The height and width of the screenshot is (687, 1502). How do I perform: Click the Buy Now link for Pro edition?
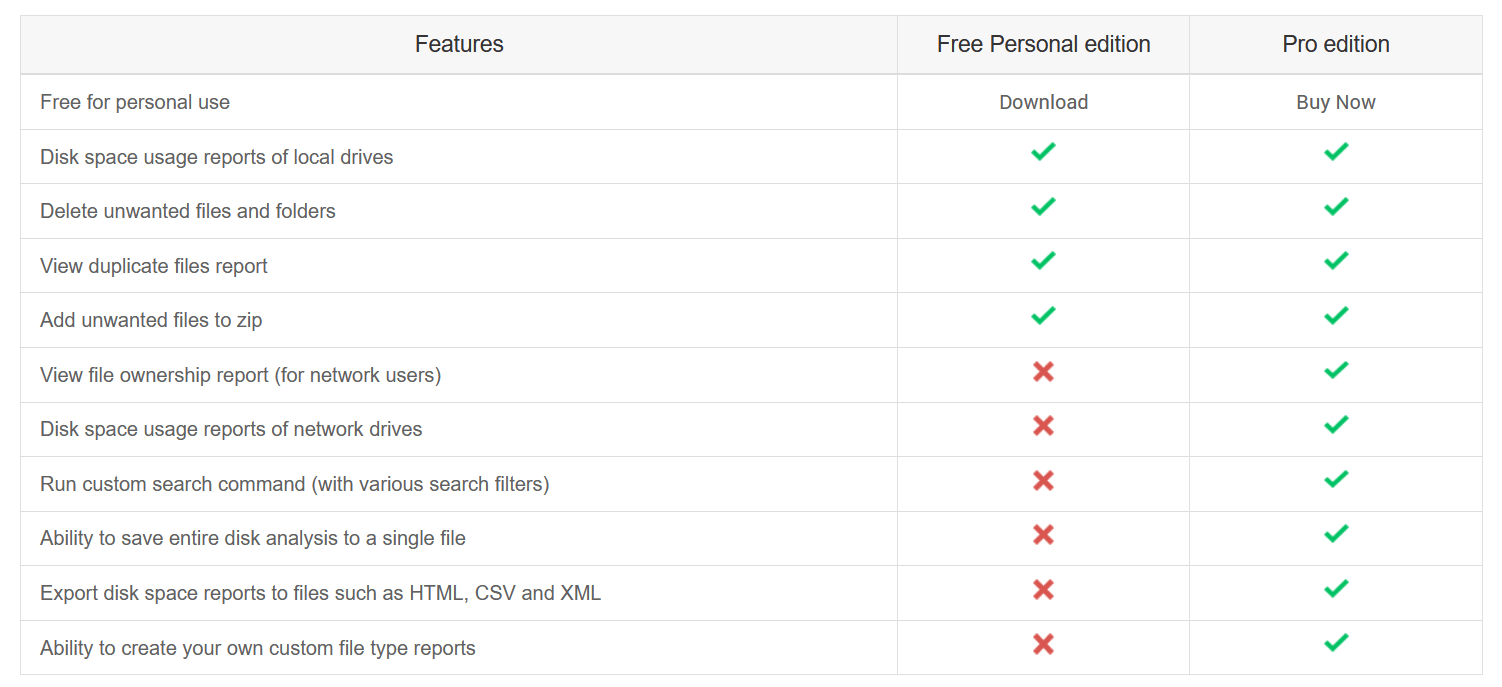[x=1335, y=102]
